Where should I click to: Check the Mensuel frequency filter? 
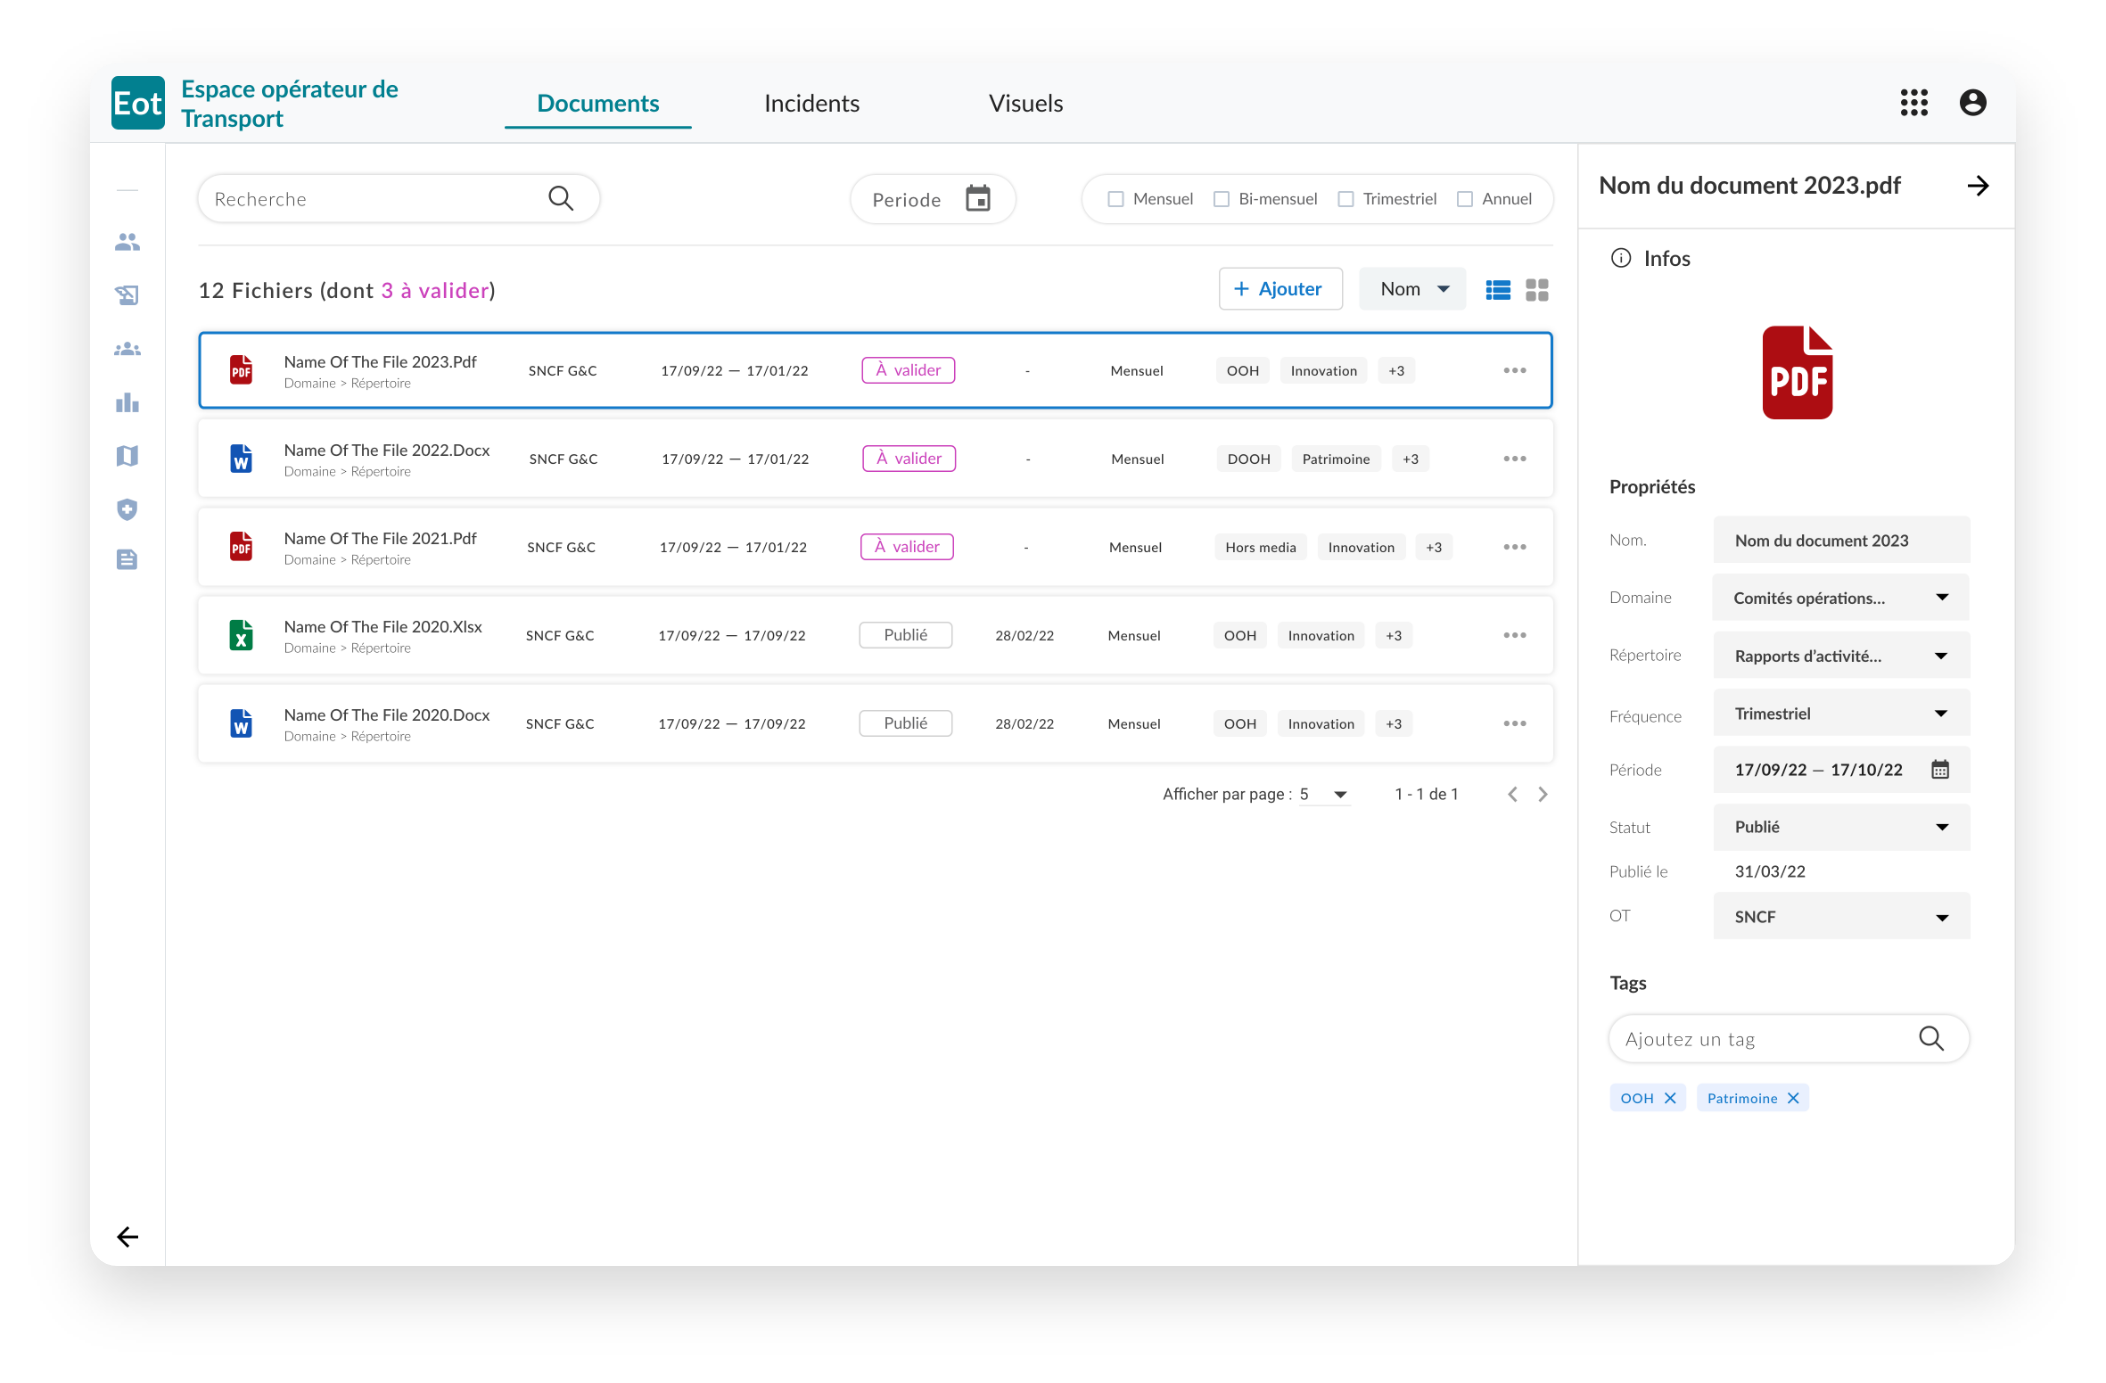pyautogui.click(x=1116, y=199)
